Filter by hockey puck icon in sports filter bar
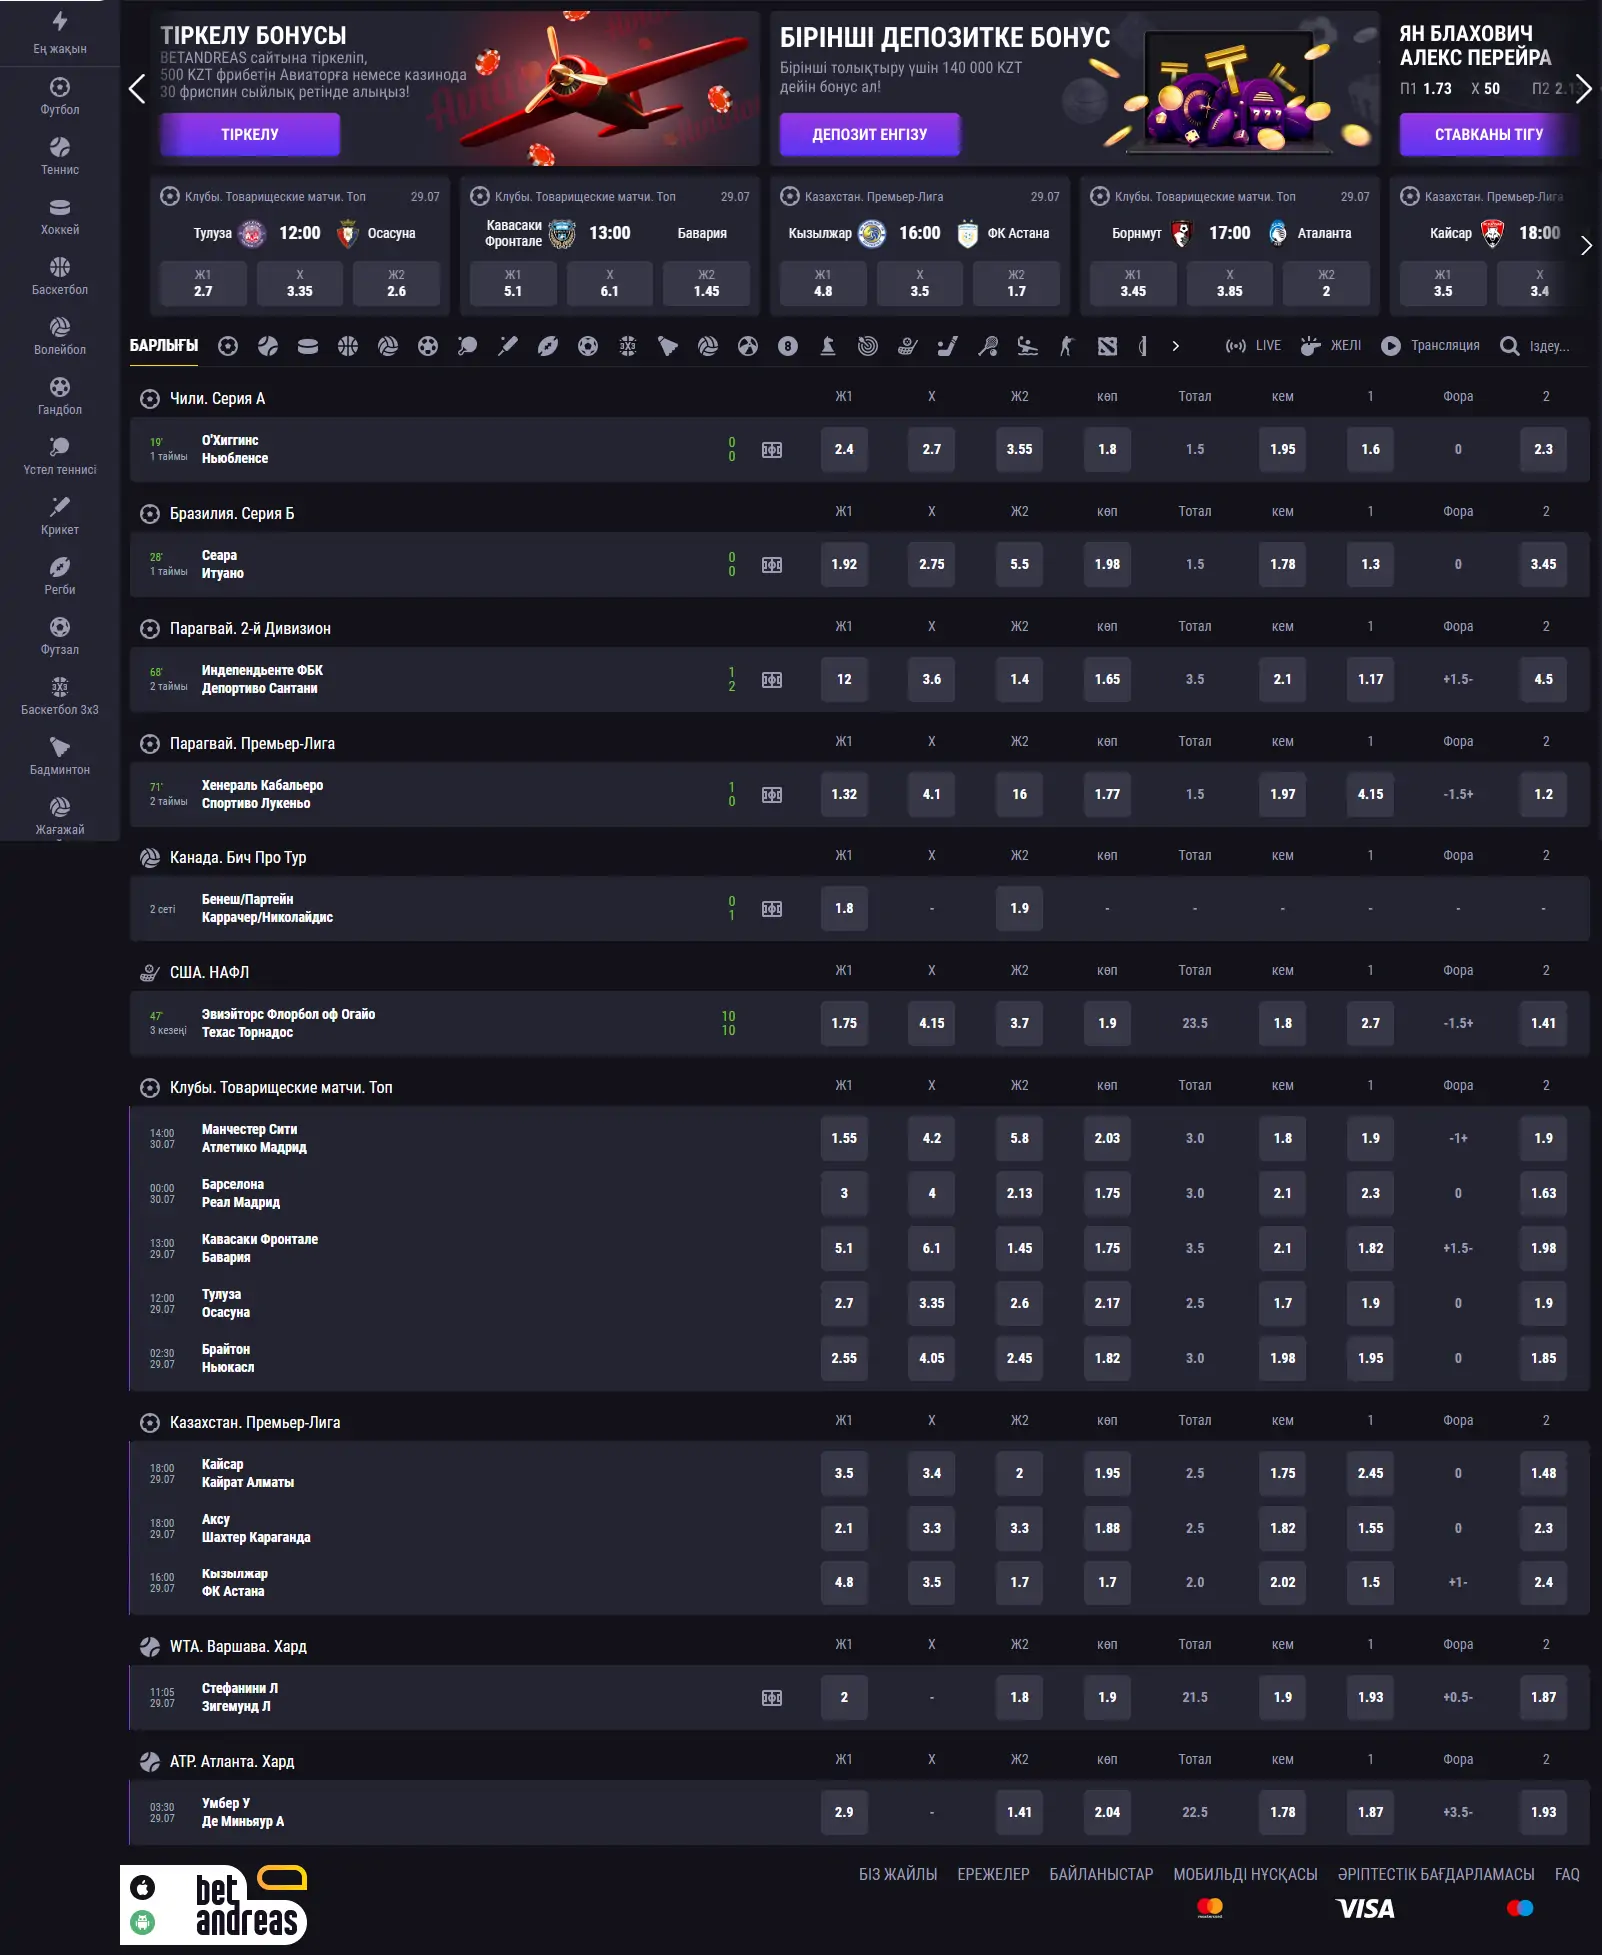 pyautogui.click(x=308, y=346)
